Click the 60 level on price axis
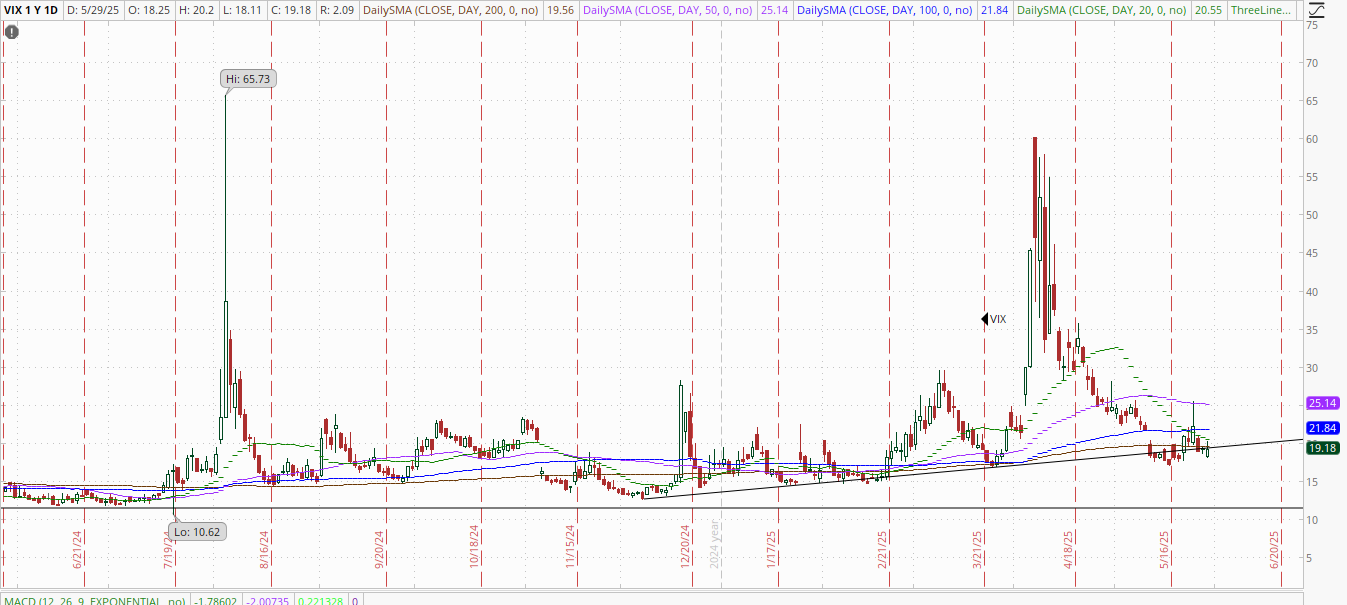Viewport: 1347px width, 605px height. (1313, 139)
